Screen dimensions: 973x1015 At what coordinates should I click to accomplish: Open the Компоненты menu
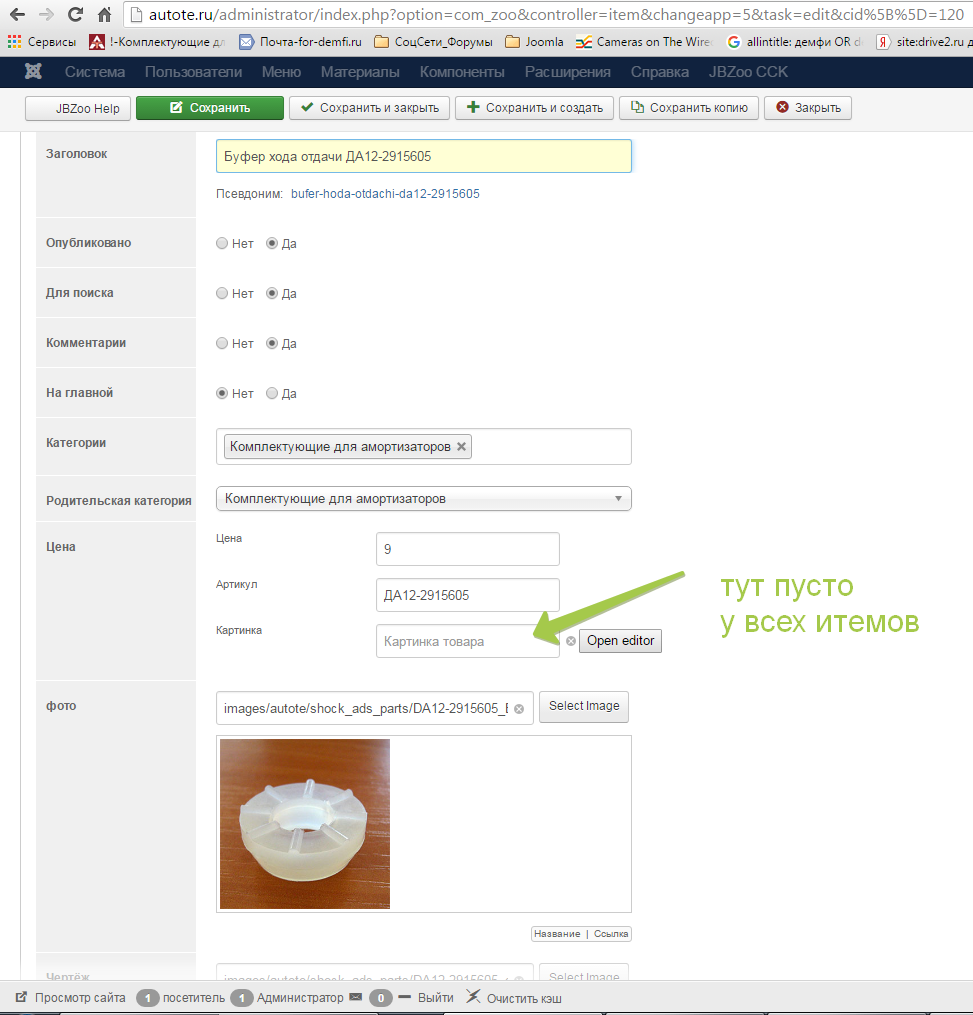point(462,72)
